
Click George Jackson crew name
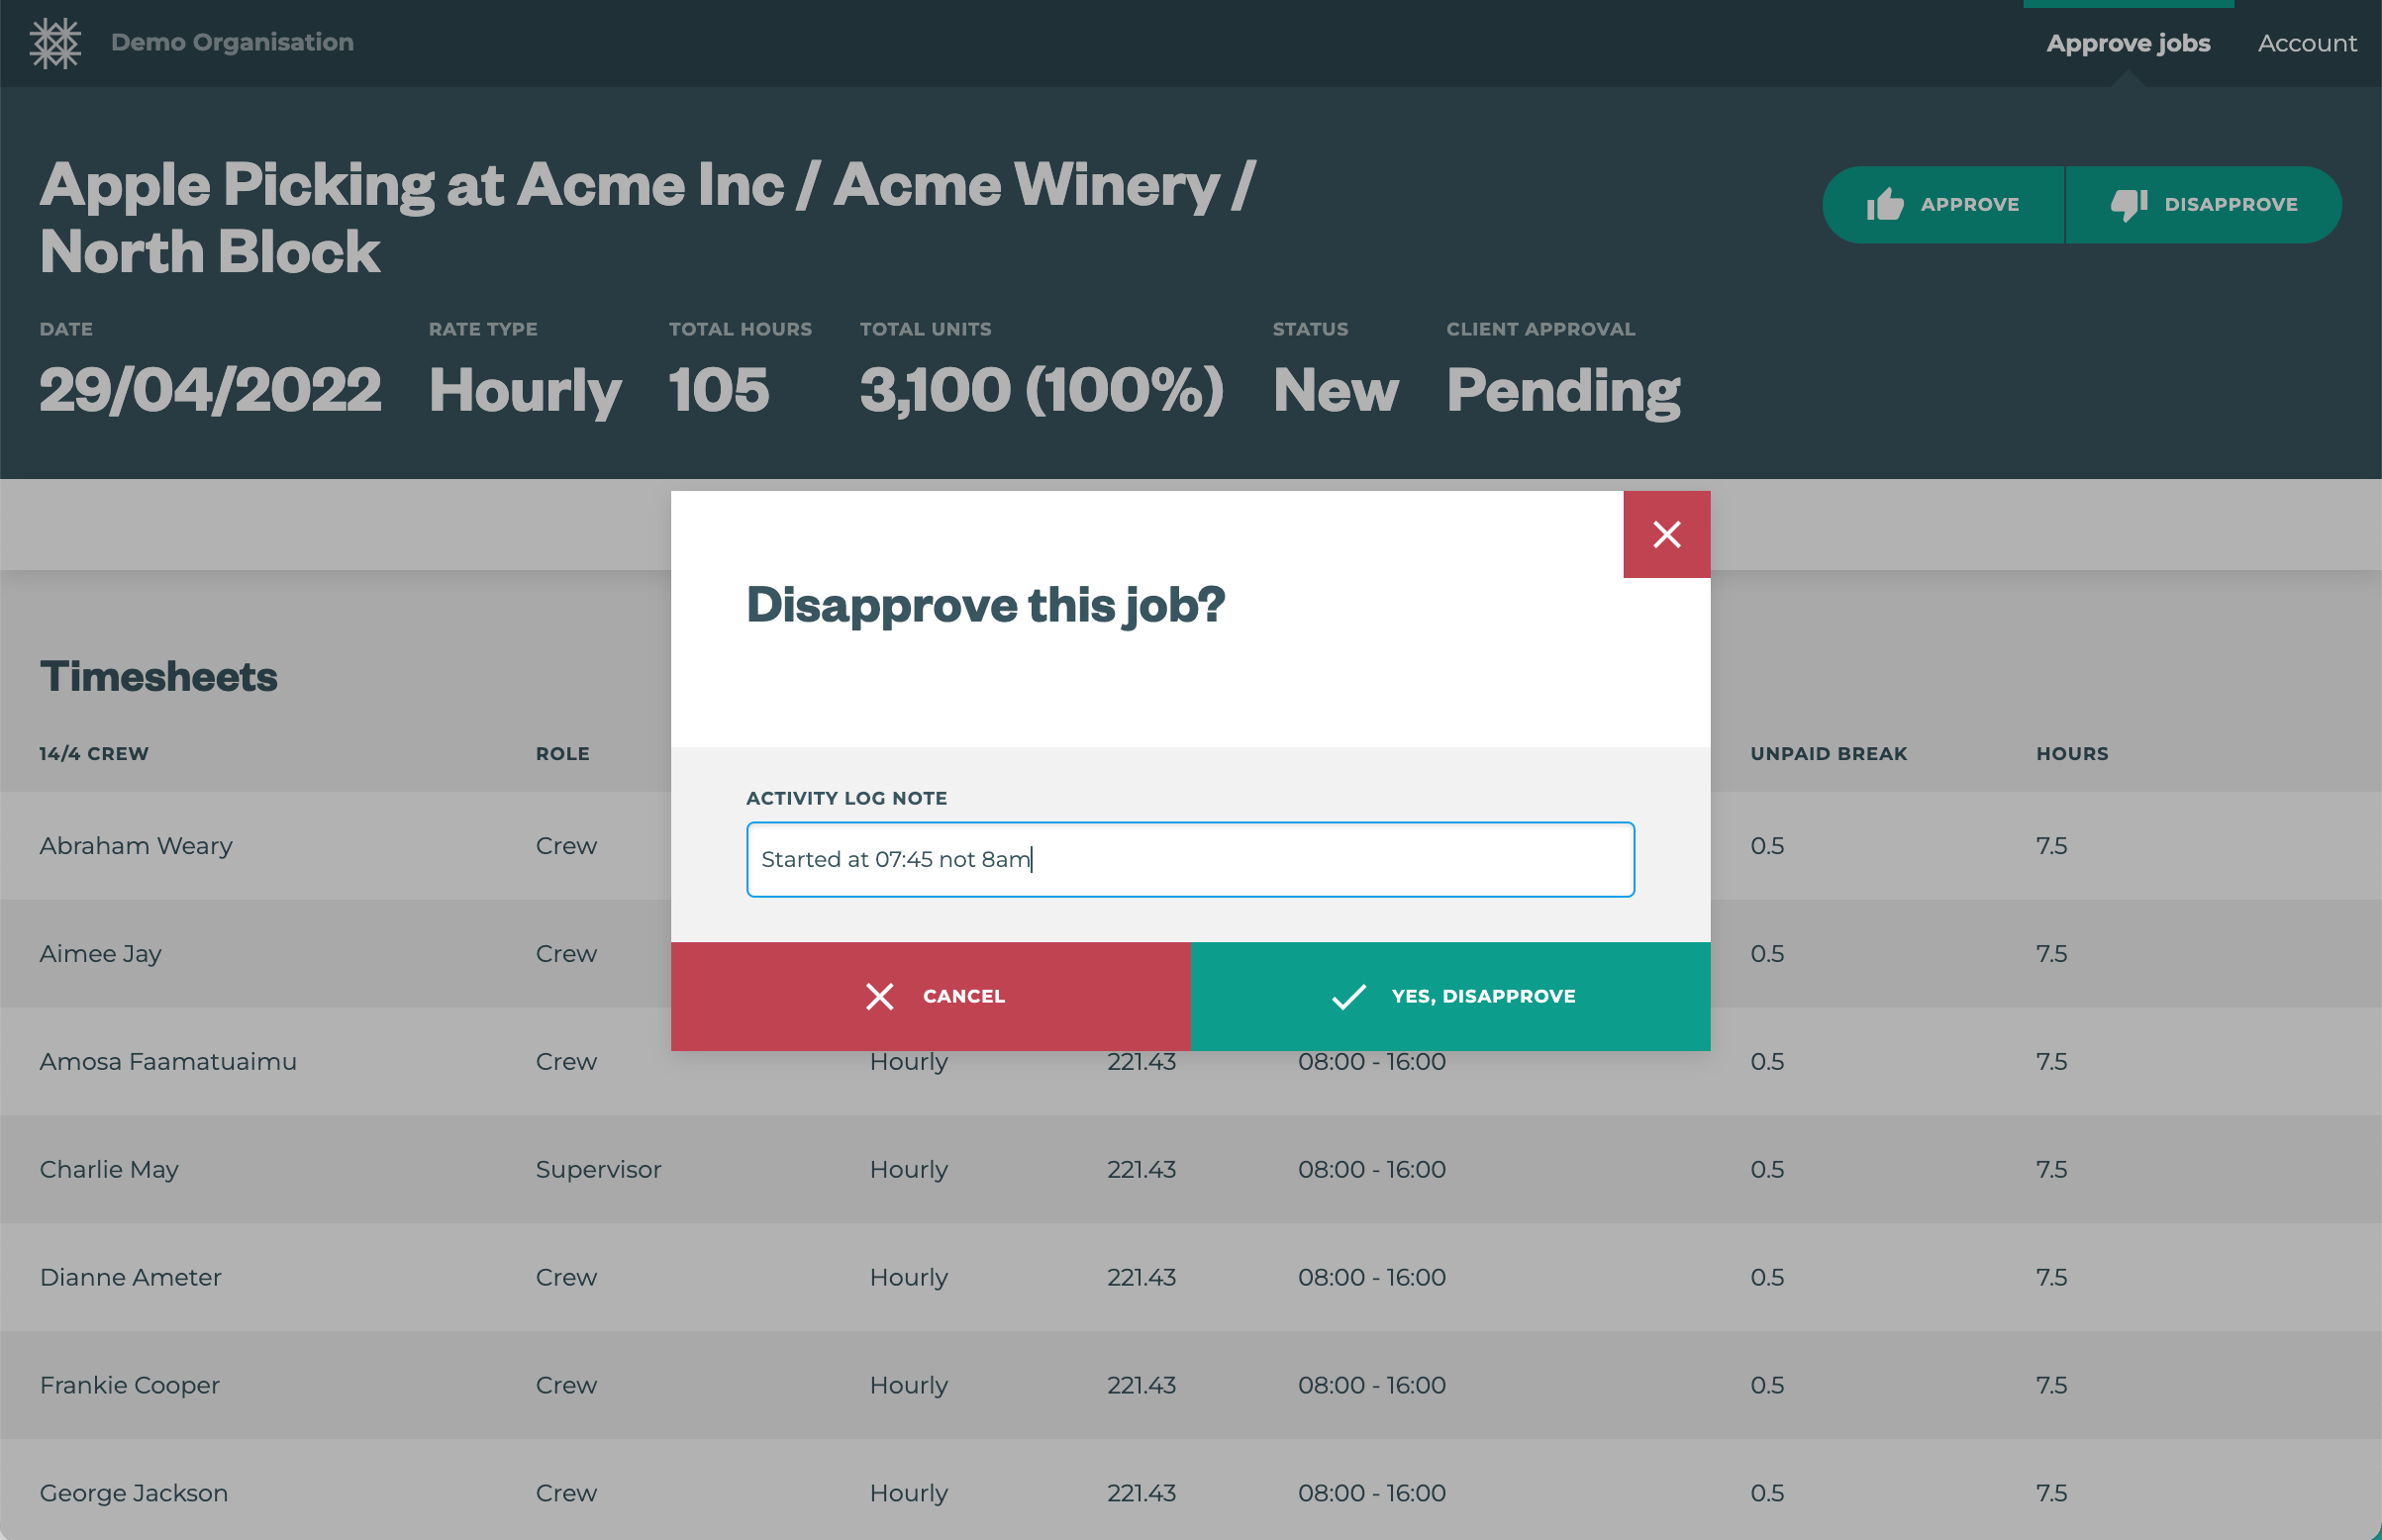(134, 1493)
